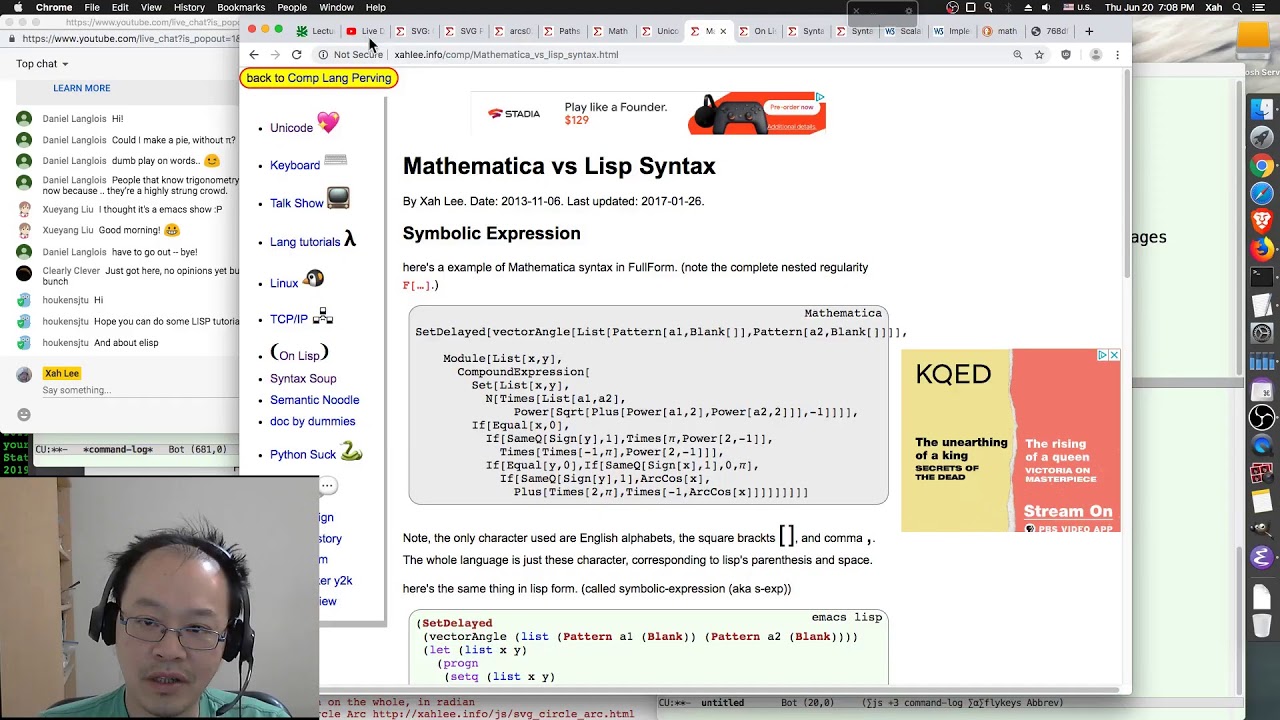
Task: Open doc by dummies link
Action: point(312,422)
